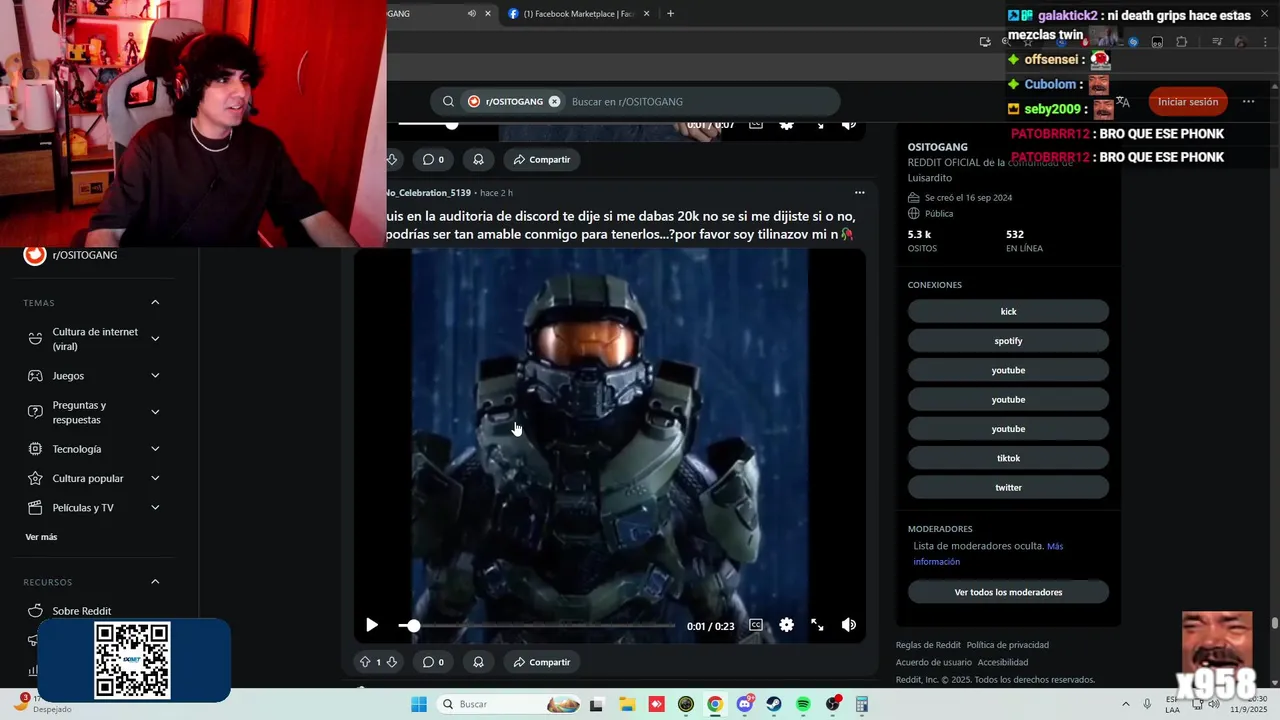Open the spotify connection link
The width and height of the screenshot is (1280, 720).
coord(1008,341)
